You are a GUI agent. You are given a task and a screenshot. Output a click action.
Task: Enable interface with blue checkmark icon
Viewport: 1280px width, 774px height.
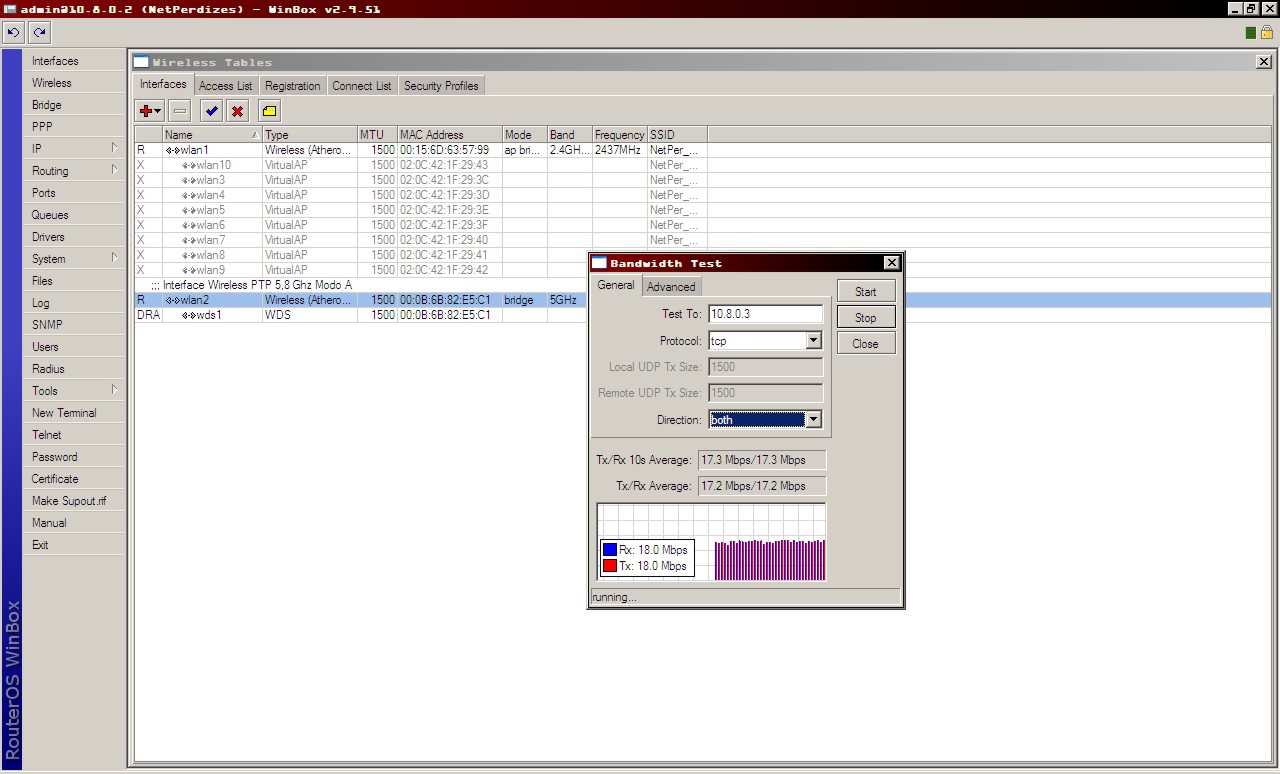click(x=211, y=111)
